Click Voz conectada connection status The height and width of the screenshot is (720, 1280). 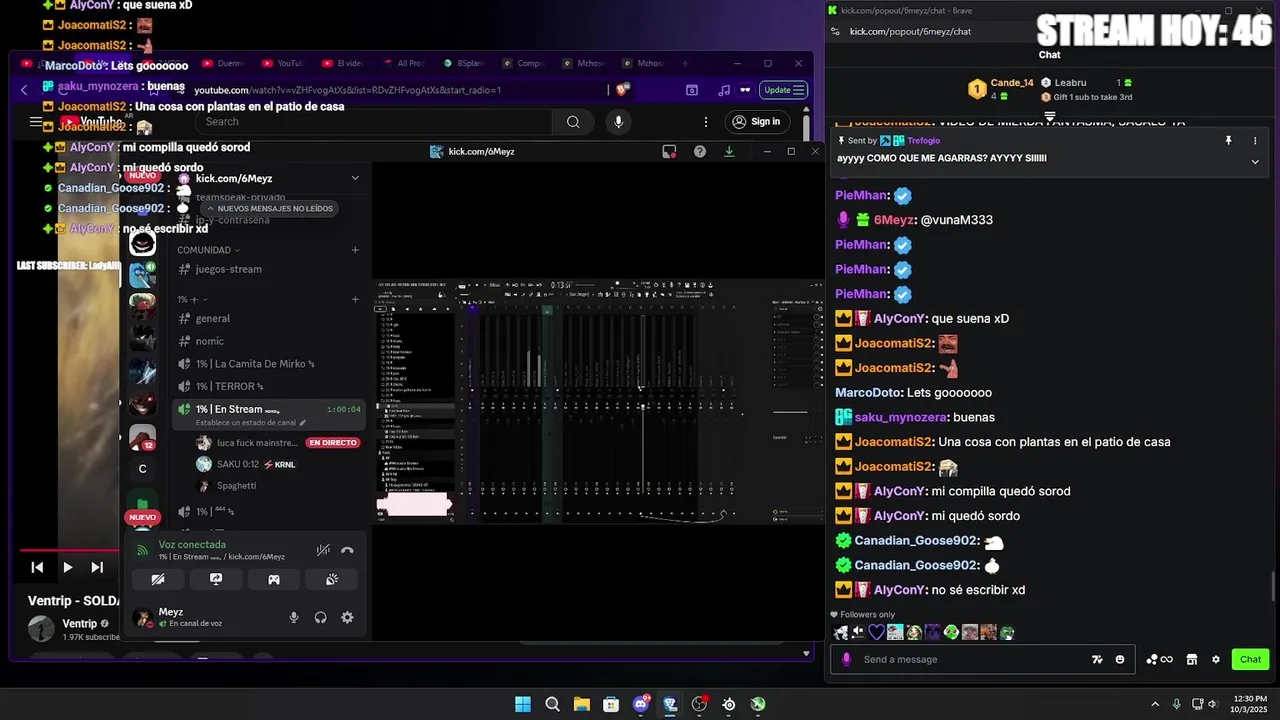(x=192, y=545)
